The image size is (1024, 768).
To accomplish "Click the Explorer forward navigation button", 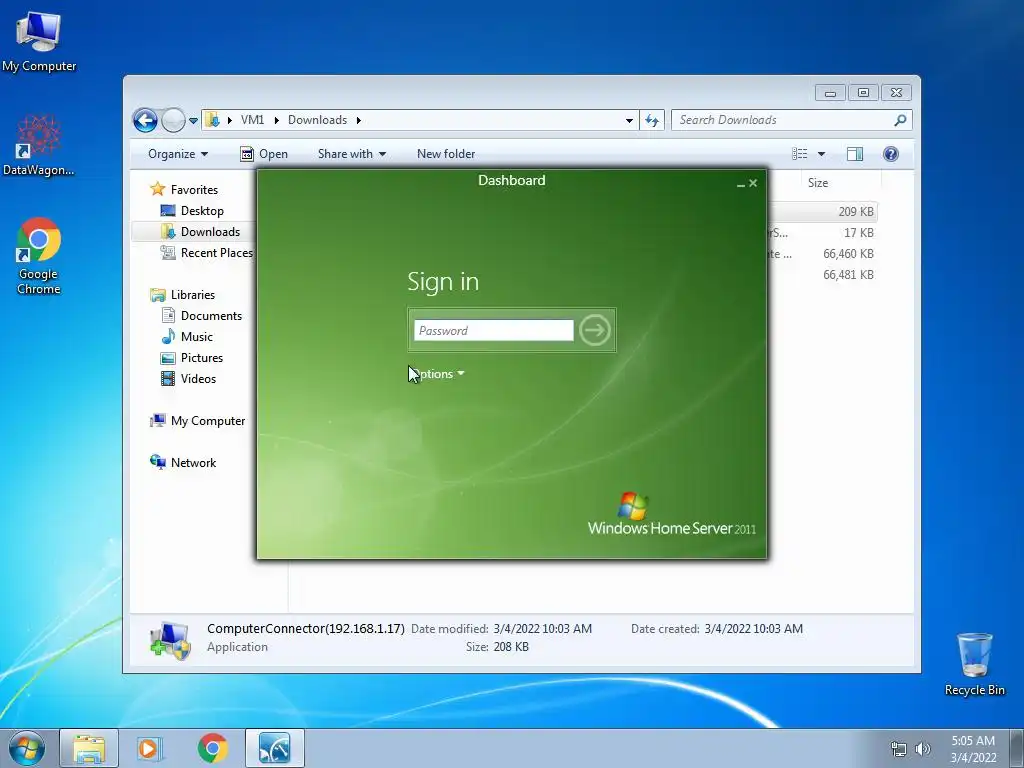I will click(173, 120).
